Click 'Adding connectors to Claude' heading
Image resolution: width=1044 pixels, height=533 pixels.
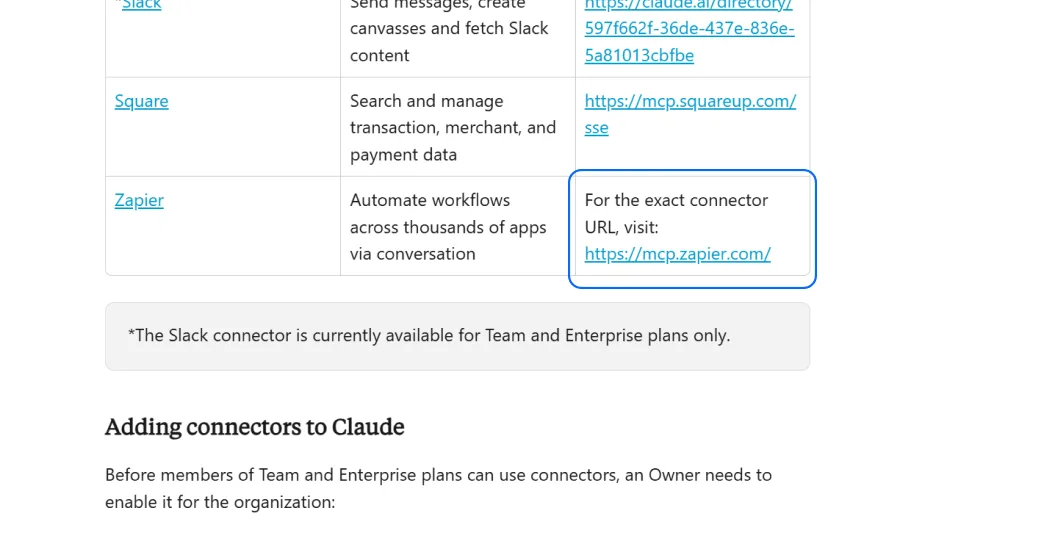(254, 427)
